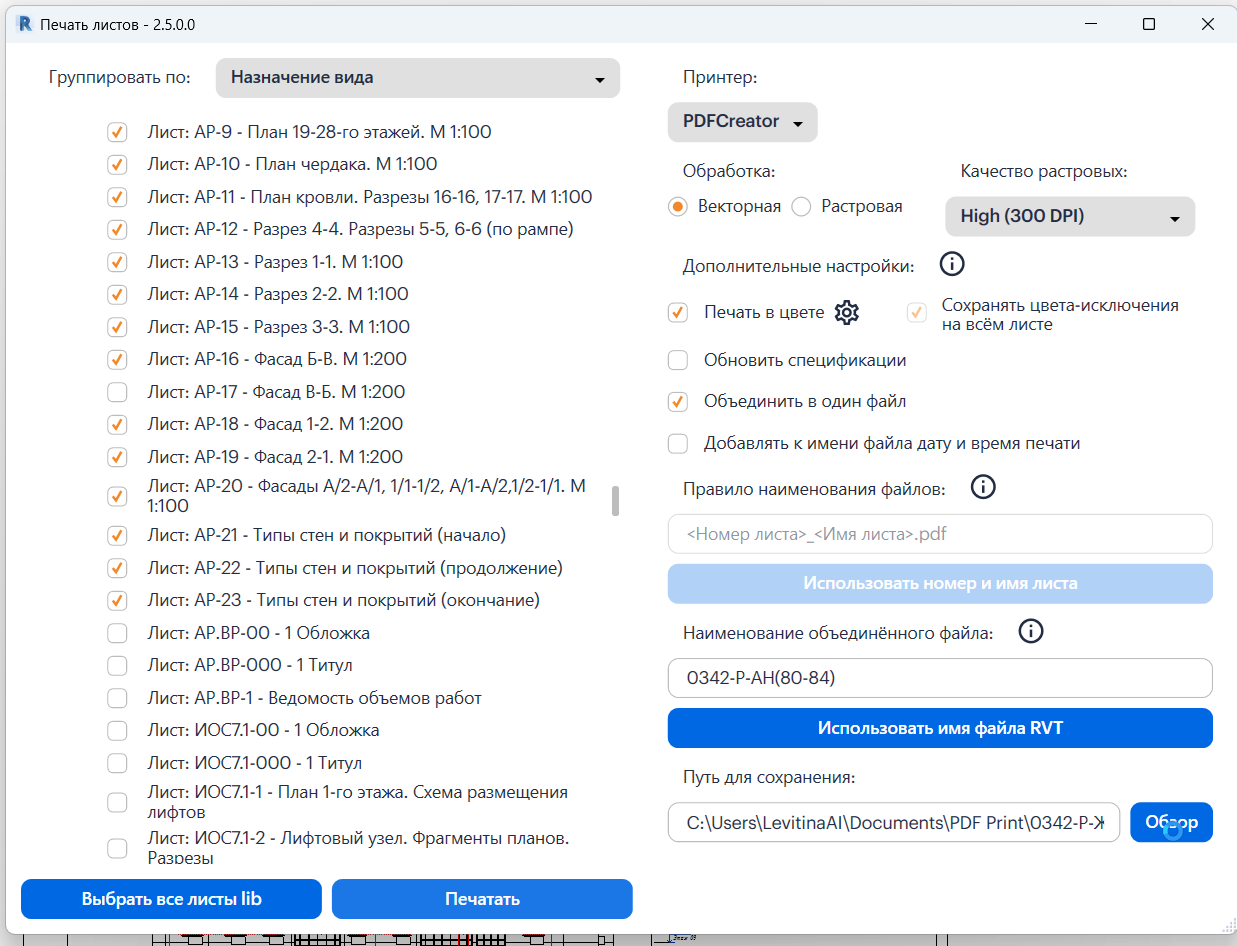Click text Лист: ИОС7.1-1 План 1-го этажа
1237x946 pixels.
(357, 802)
